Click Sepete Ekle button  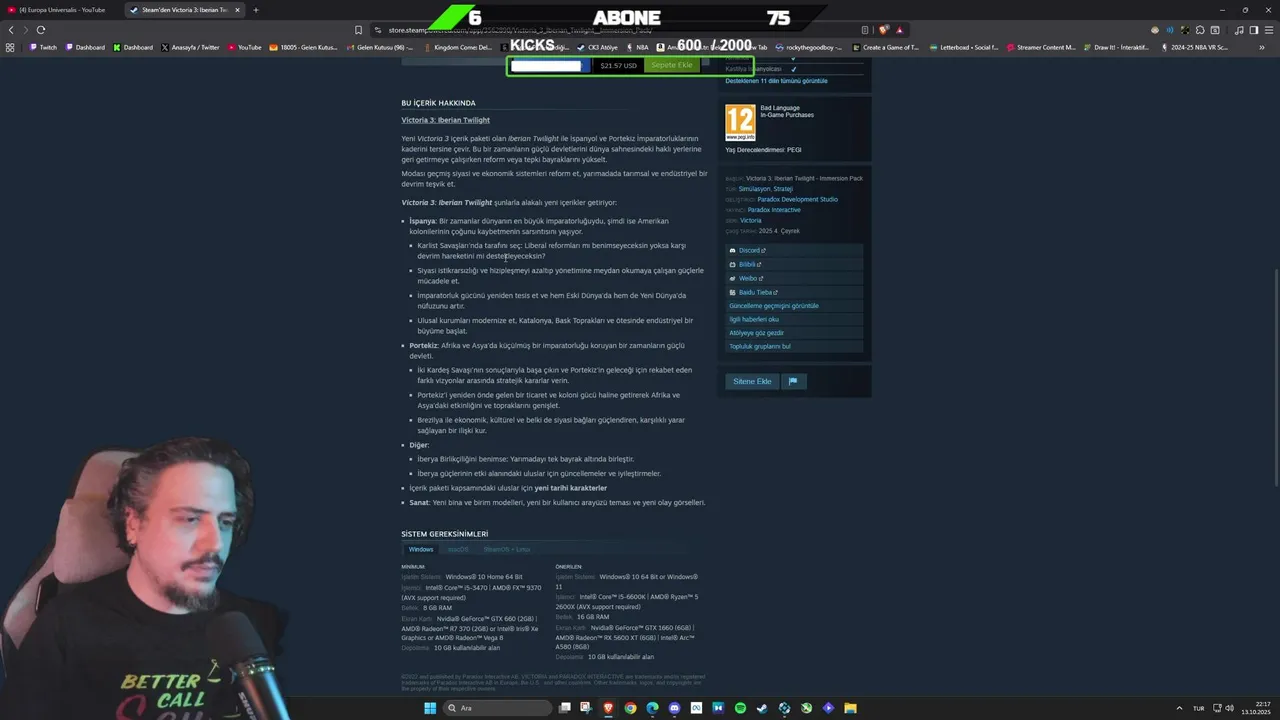[x=672, y=65]
